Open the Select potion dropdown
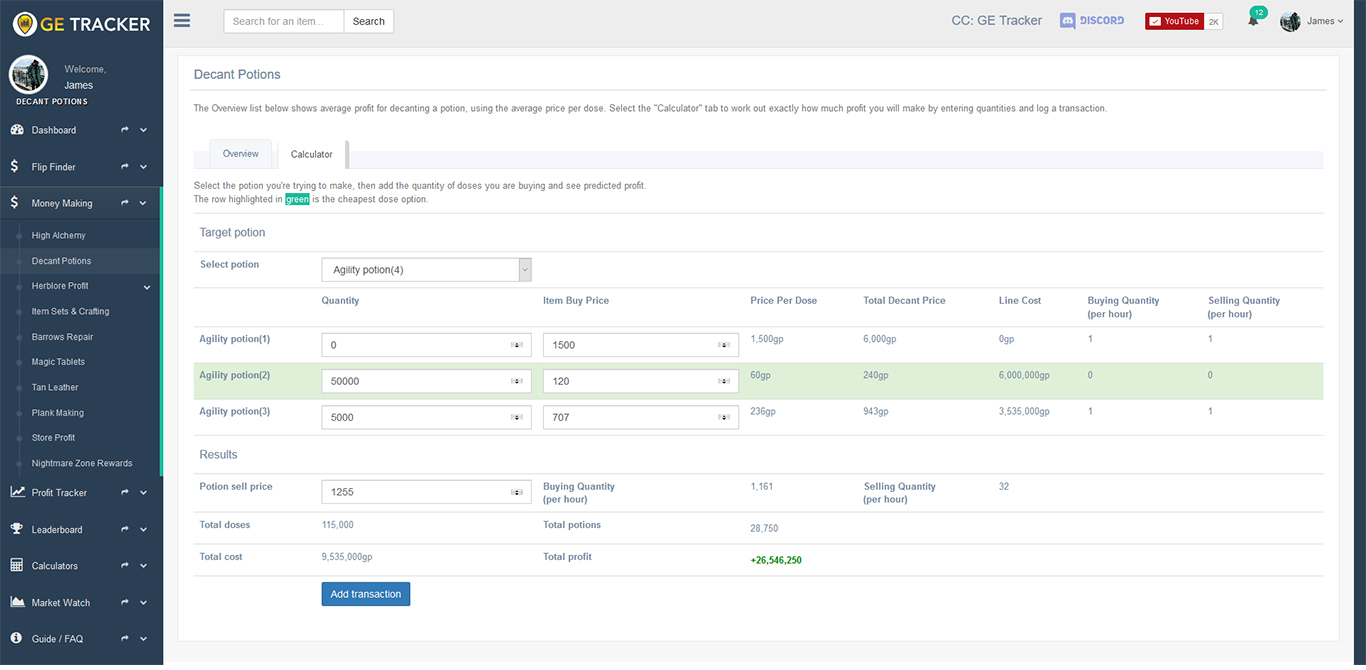 pyautogui.click(x=426, y=270)
